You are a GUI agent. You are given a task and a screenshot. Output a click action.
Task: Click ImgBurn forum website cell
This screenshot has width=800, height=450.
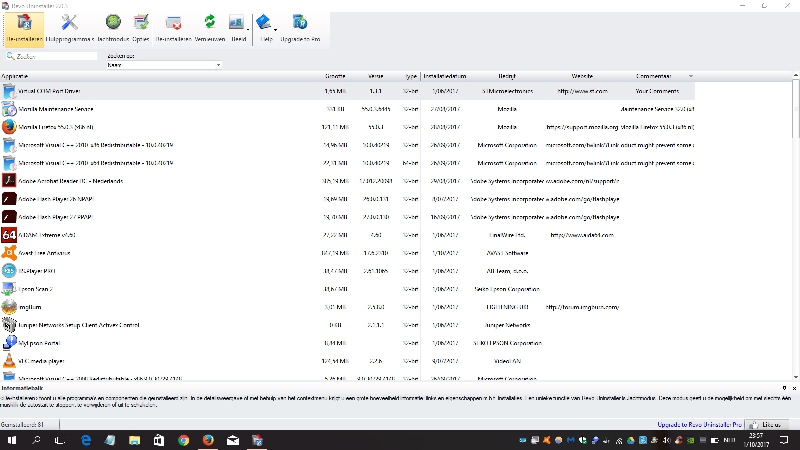(x=582, y=307)
